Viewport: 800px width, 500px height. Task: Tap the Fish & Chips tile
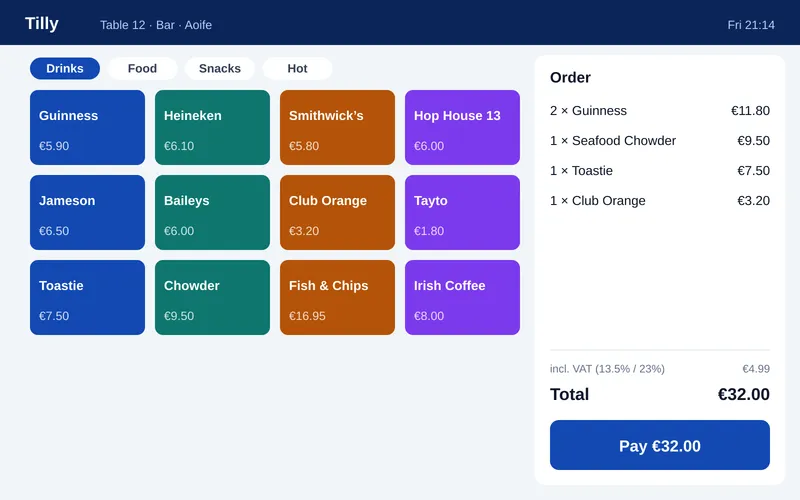click(x=337, y=297)
